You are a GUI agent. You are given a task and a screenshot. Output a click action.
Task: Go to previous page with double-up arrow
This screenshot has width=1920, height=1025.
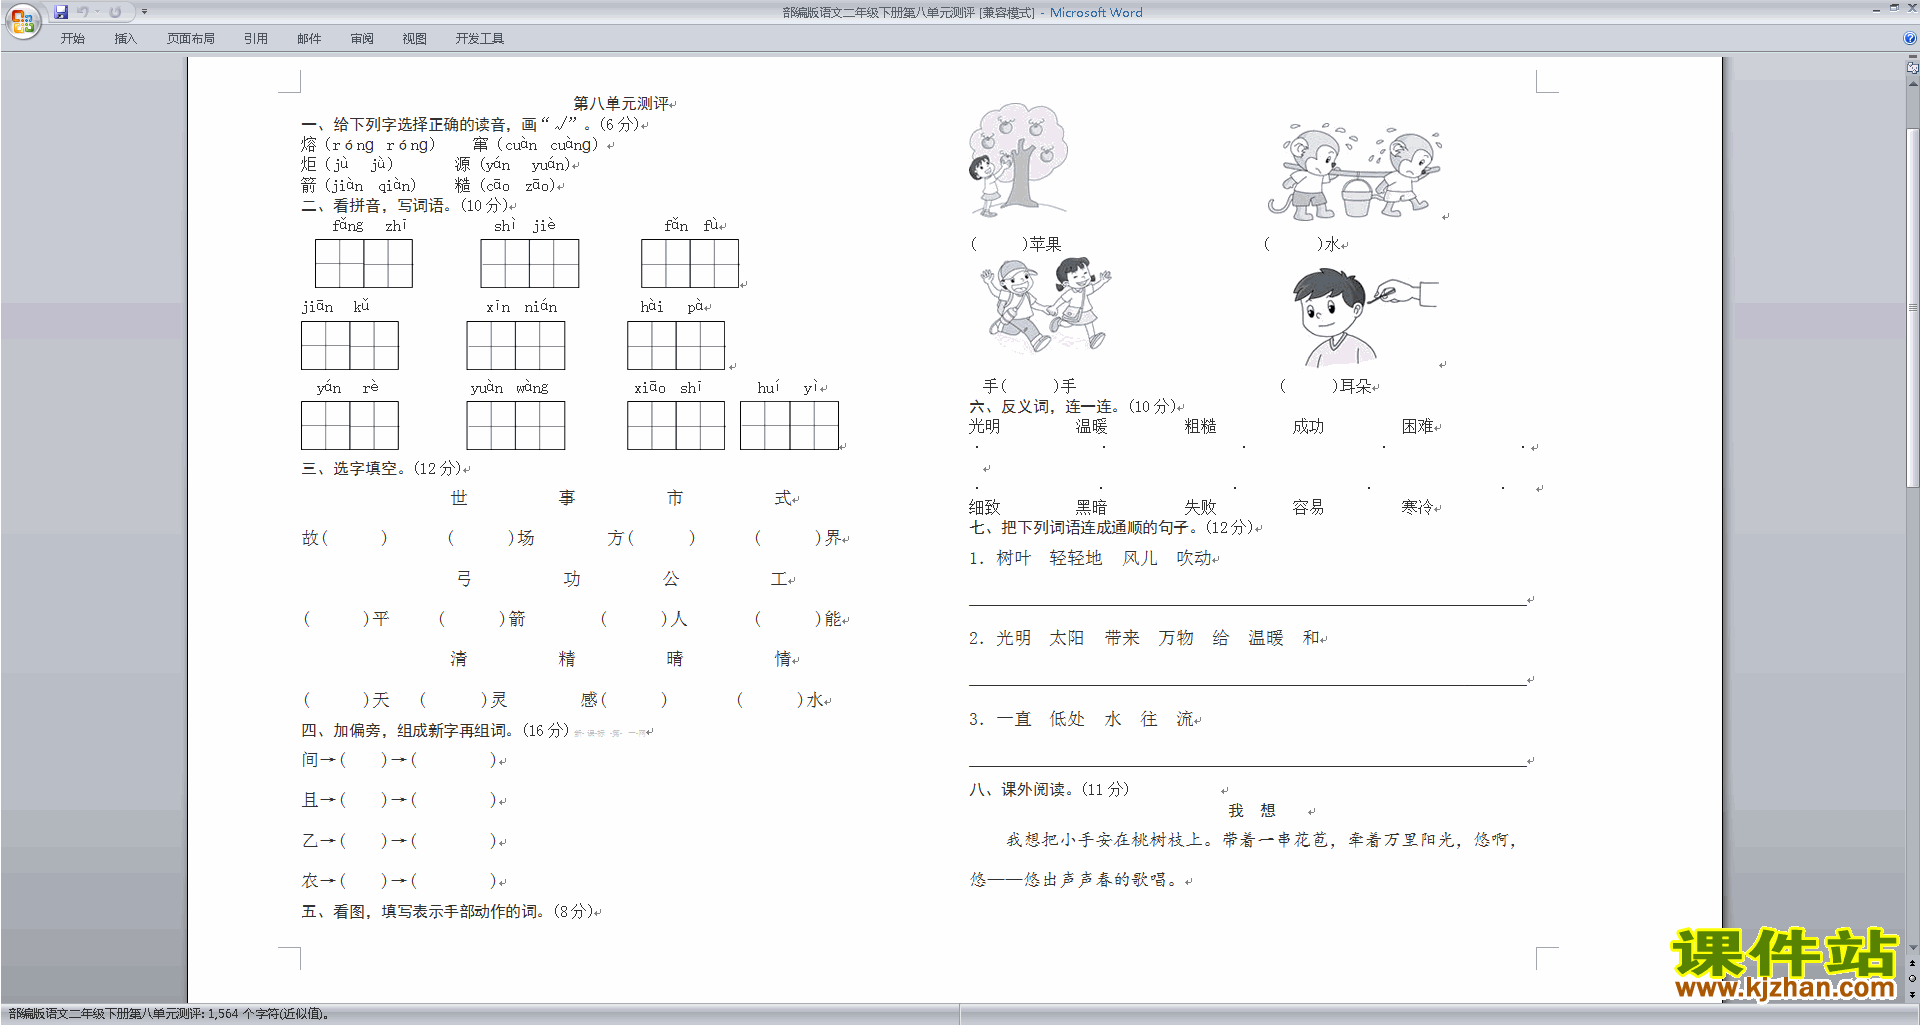[x=1913, y=963]
